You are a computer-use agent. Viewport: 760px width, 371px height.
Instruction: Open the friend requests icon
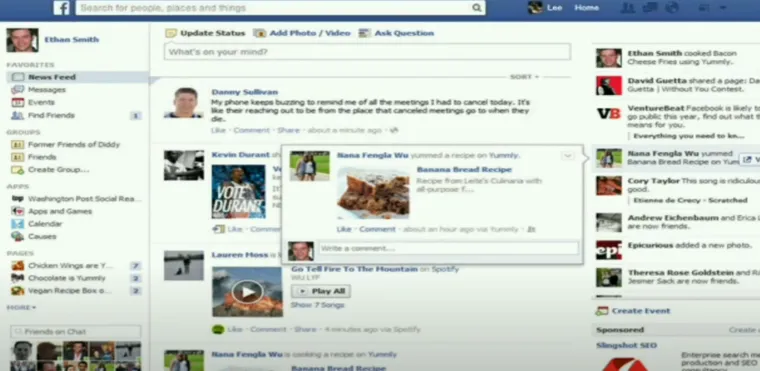[x=628, y=8]
